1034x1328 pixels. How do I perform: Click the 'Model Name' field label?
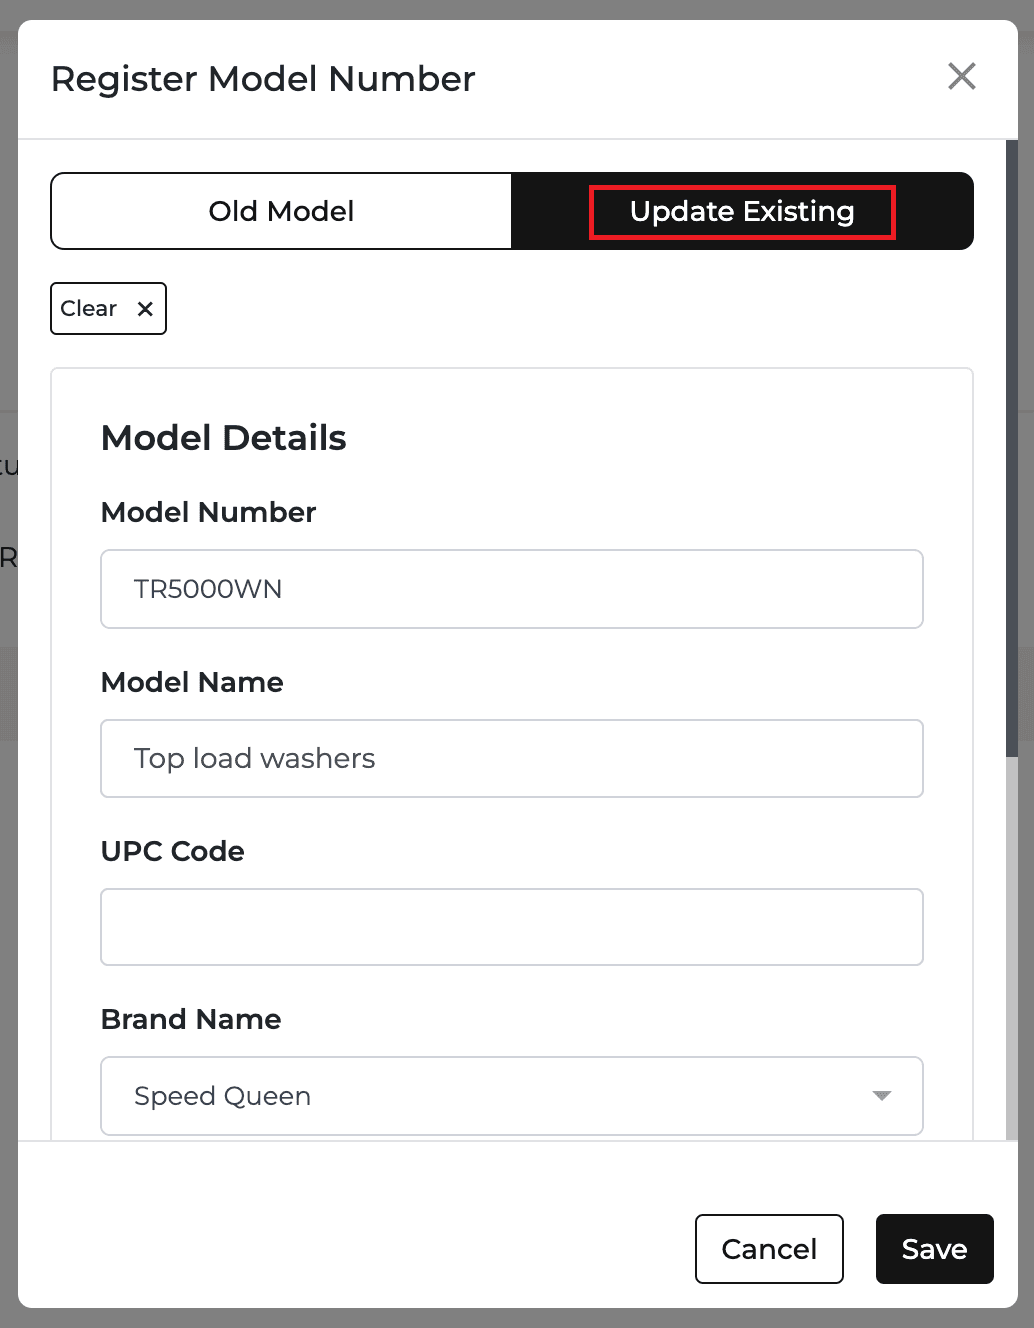tap(192, 682)
